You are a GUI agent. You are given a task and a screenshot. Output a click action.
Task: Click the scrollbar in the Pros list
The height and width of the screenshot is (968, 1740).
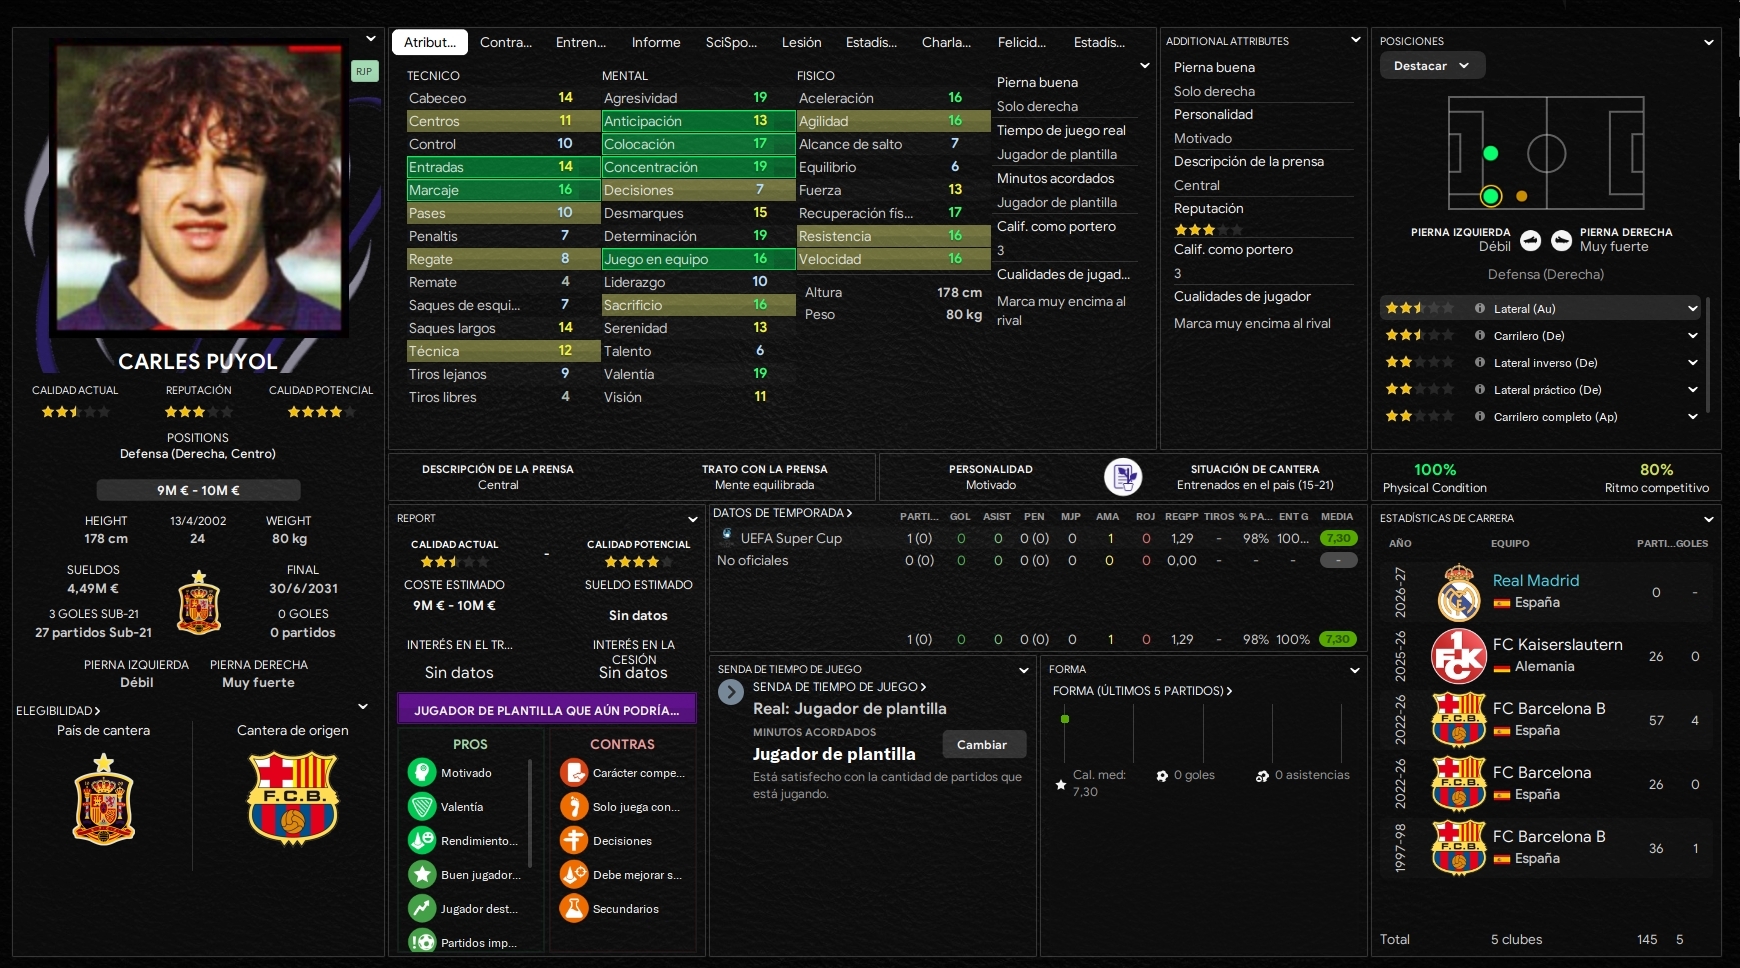(530, 812)
